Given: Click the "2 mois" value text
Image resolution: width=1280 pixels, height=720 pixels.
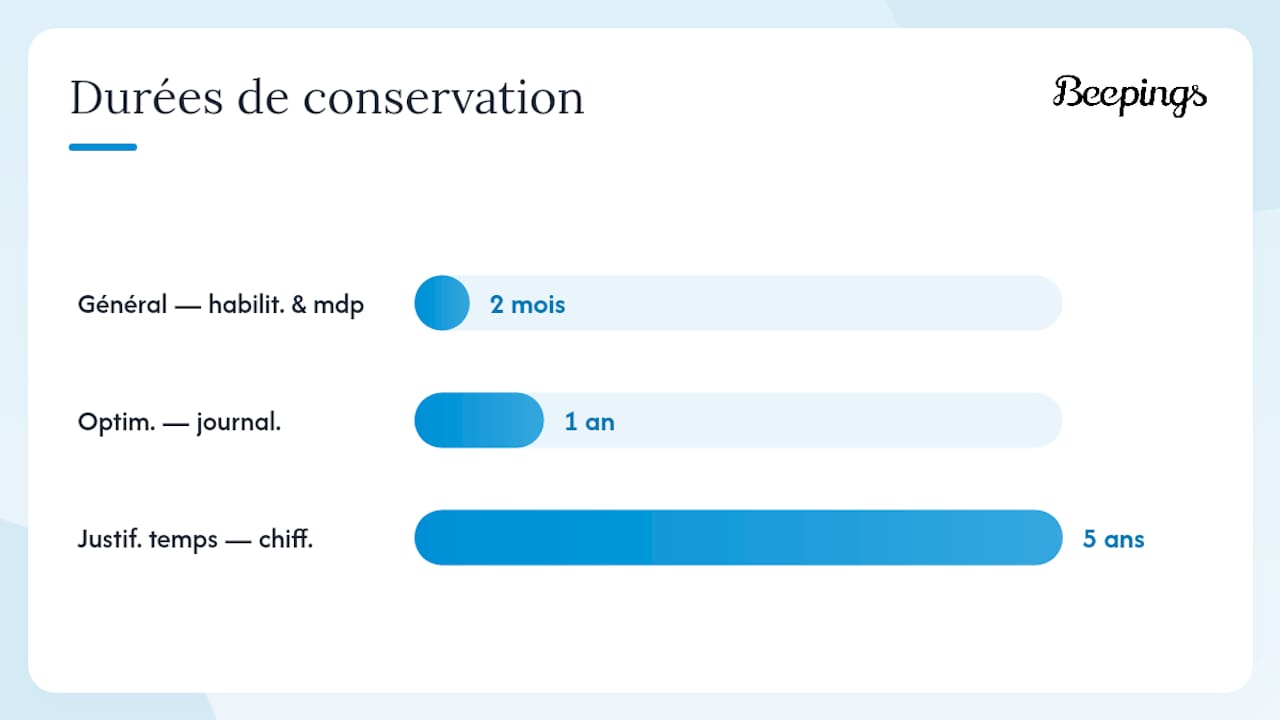Looking at the screenshot, I should coord(528,304).
